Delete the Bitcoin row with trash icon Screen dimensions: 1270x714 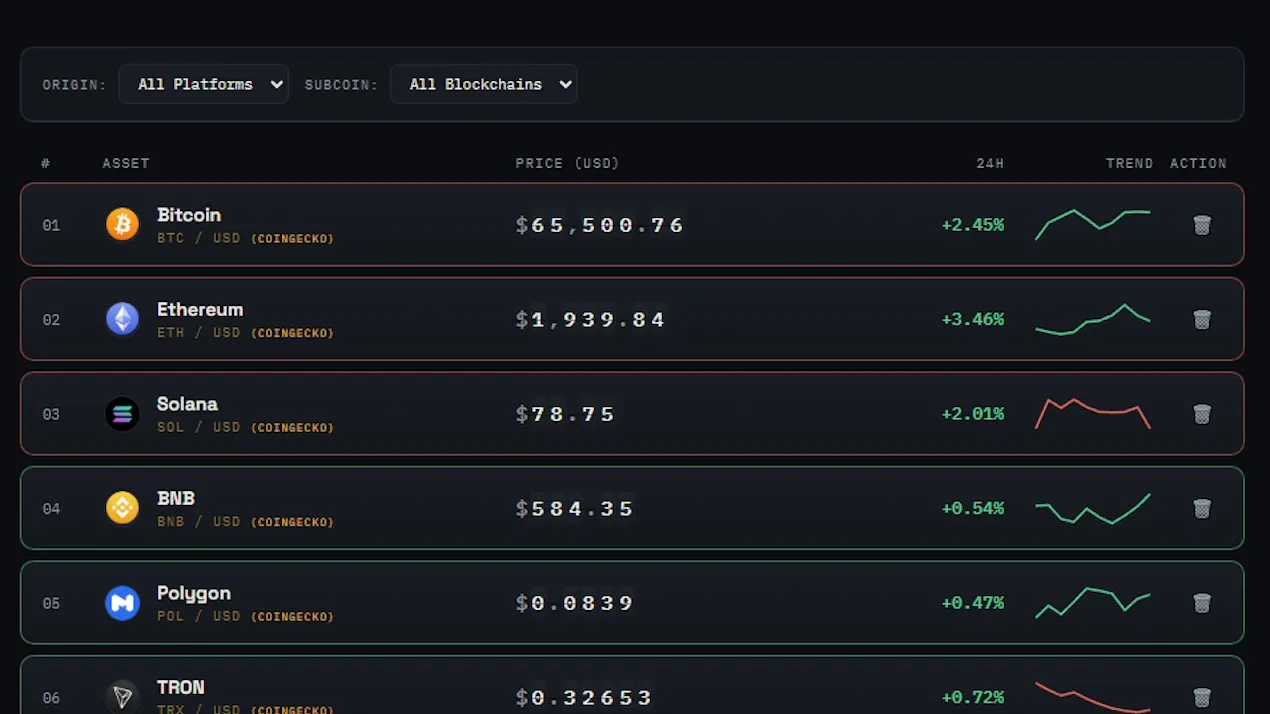click(x=1202, y=225)
